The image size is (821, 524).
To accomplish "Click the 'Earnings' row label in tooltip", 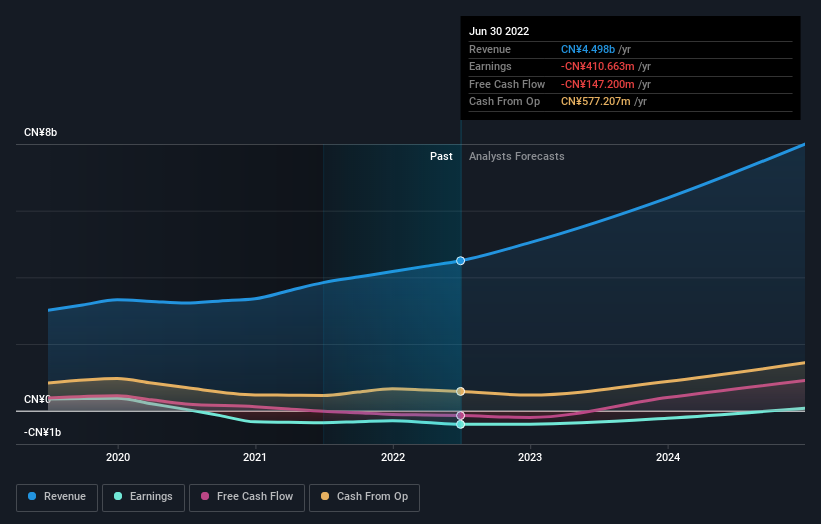I will (490, 66).
